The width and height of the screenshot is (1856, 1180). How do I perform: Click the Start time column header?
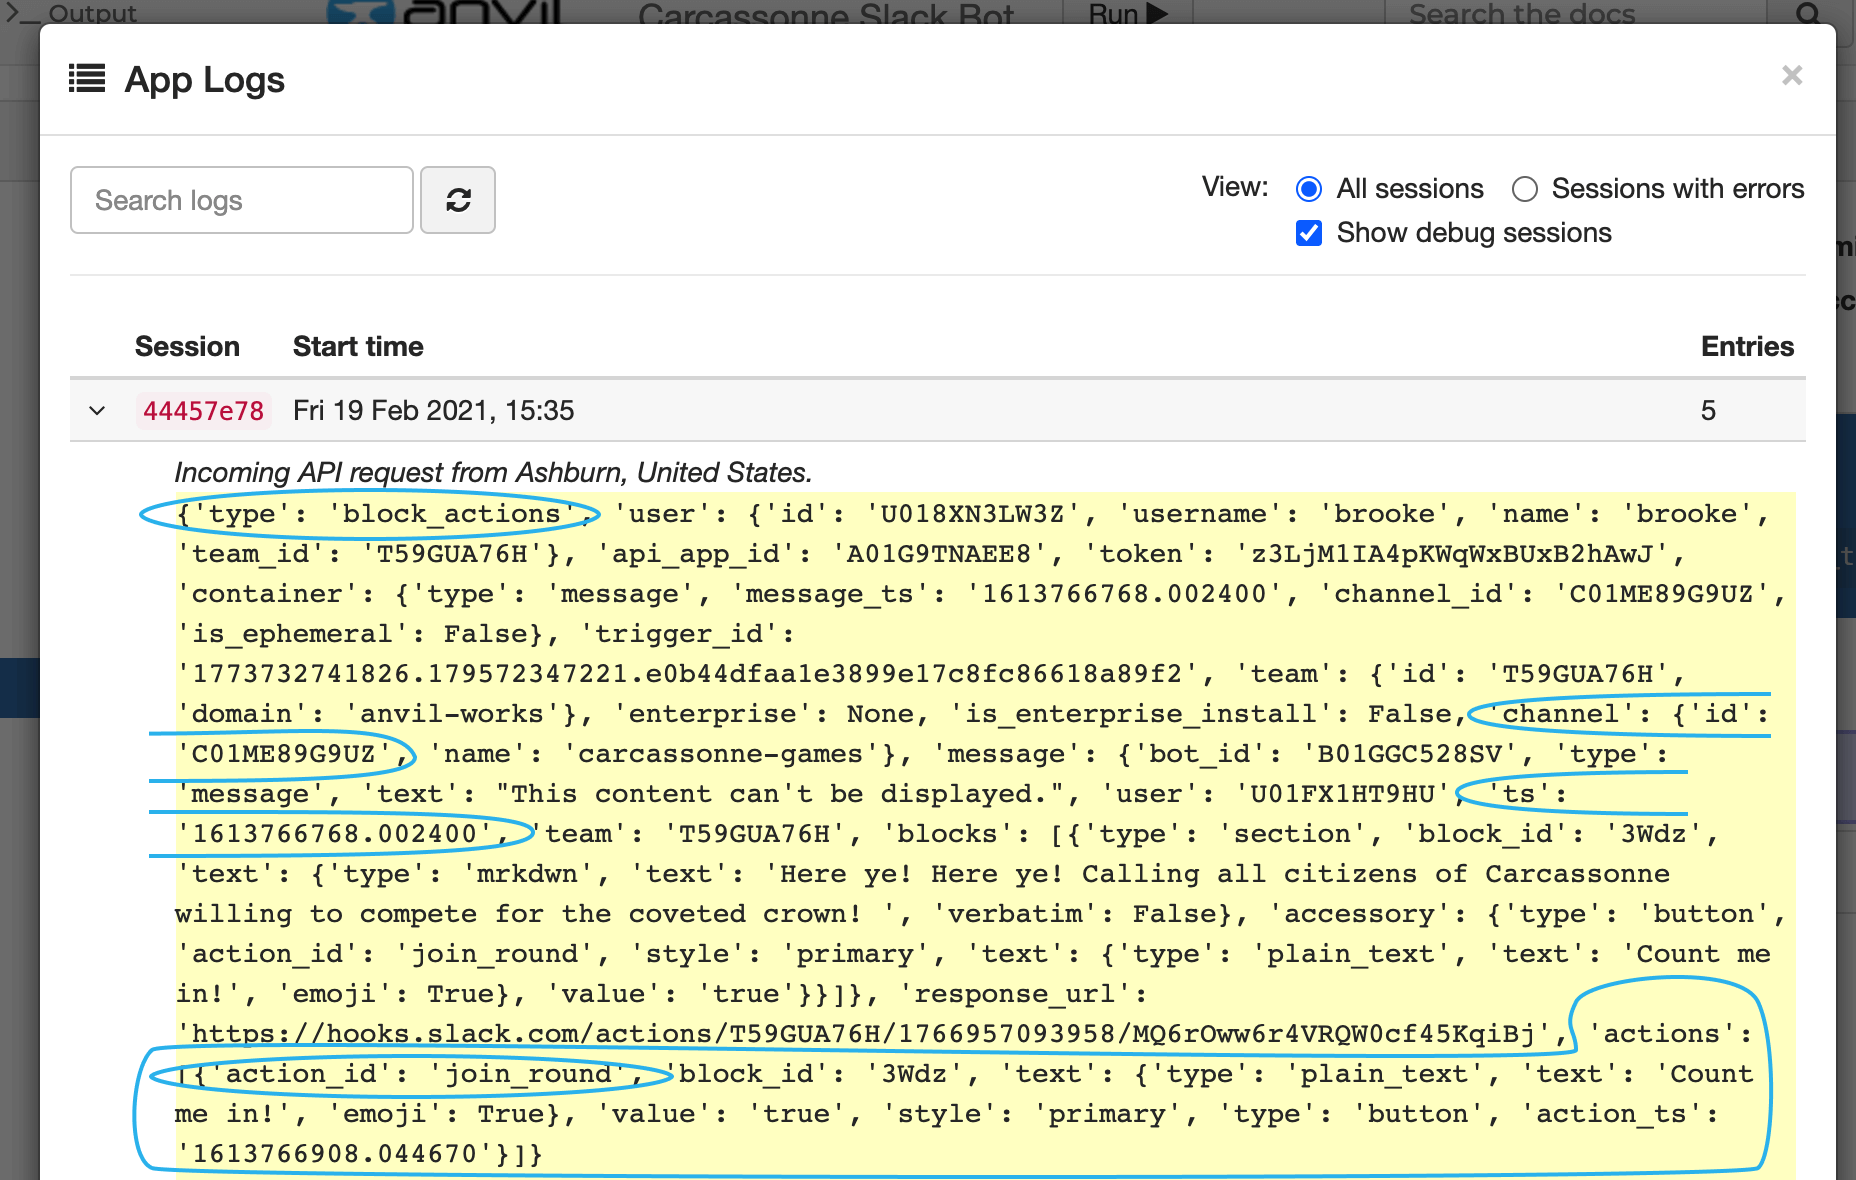(358, 346)
